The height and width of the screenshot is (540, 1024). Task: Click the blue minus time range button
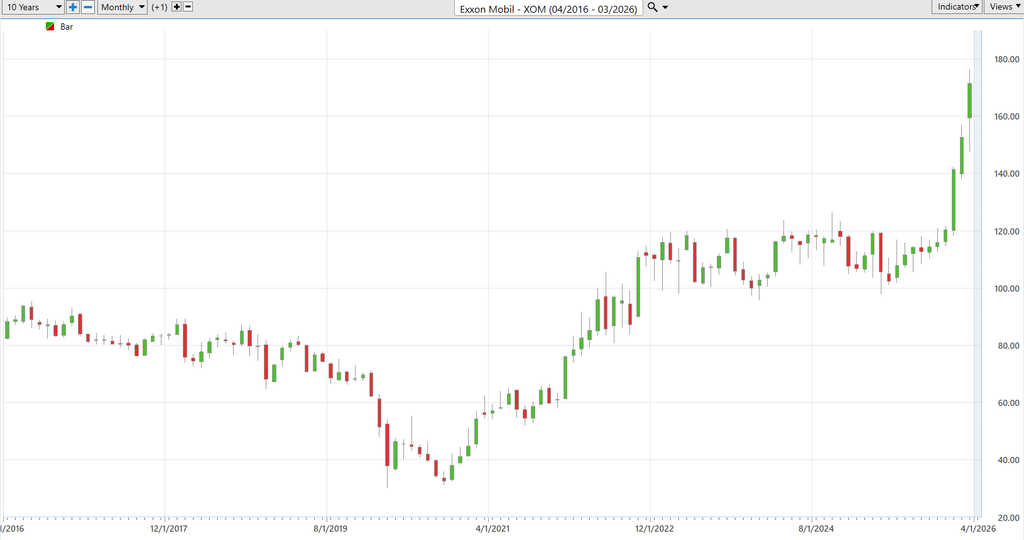pos(88,7)
